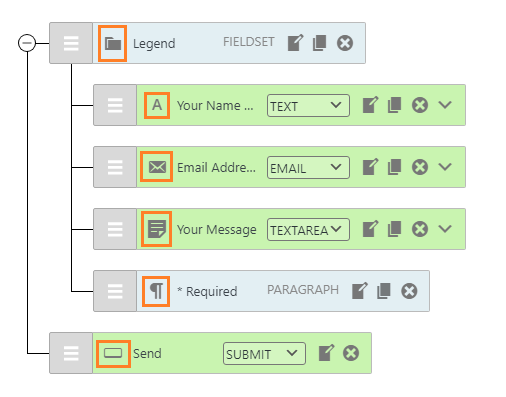
Task: Duplicate the Required paragraph element
Action: 384,291
